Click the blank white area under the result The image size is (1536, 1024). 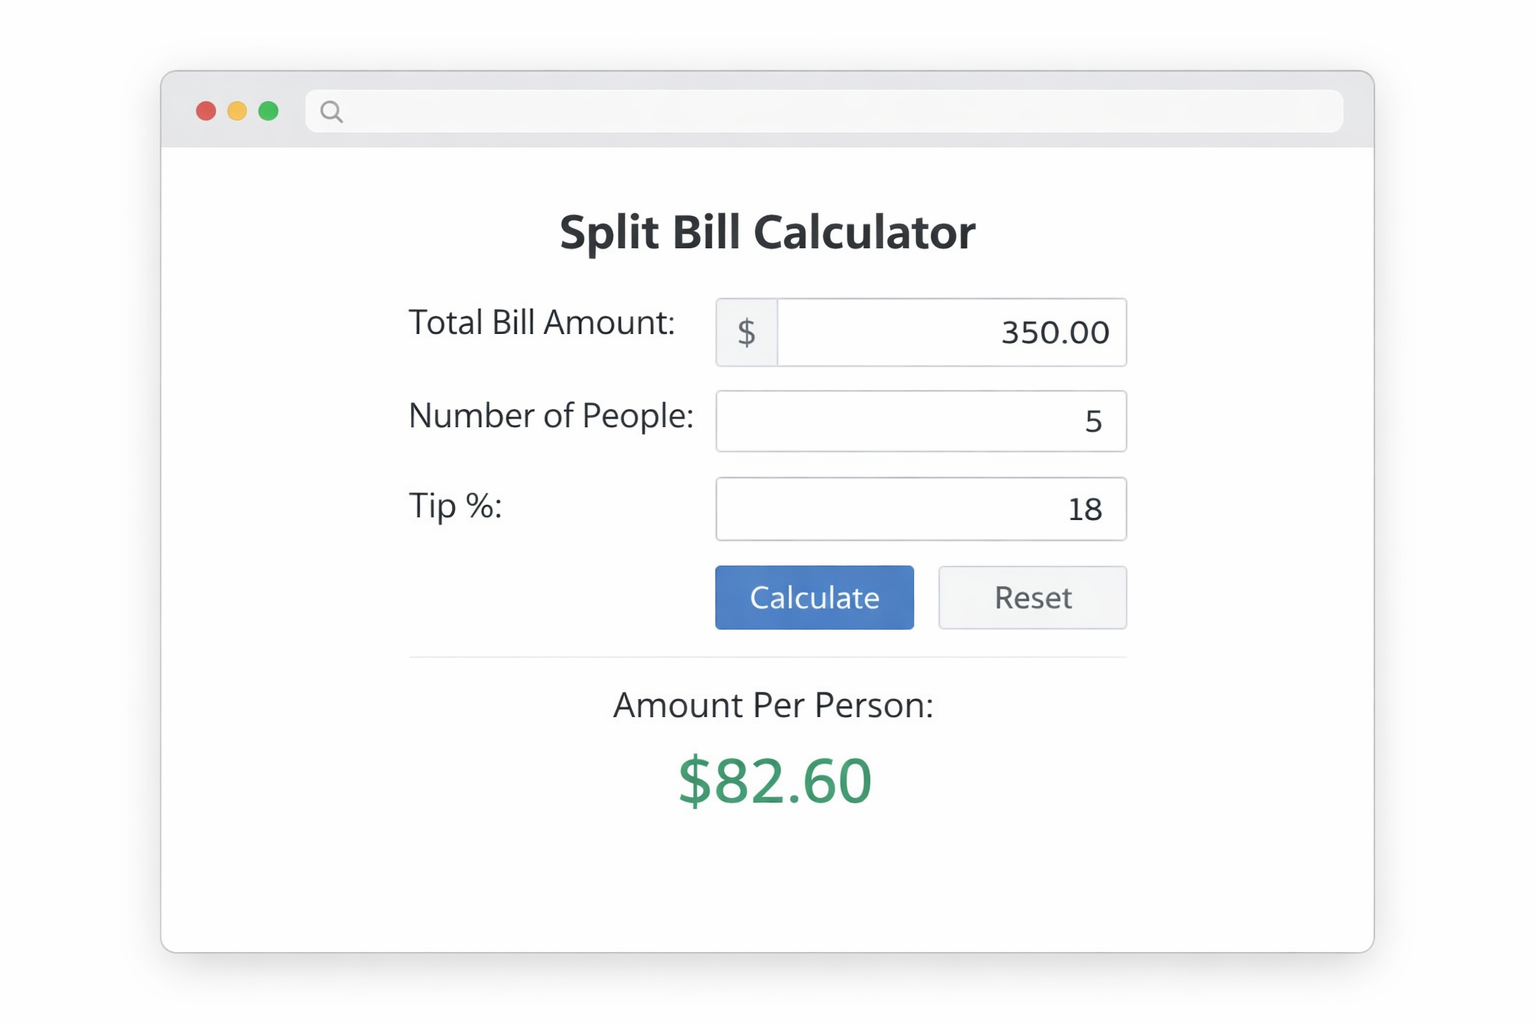[767, 885]
